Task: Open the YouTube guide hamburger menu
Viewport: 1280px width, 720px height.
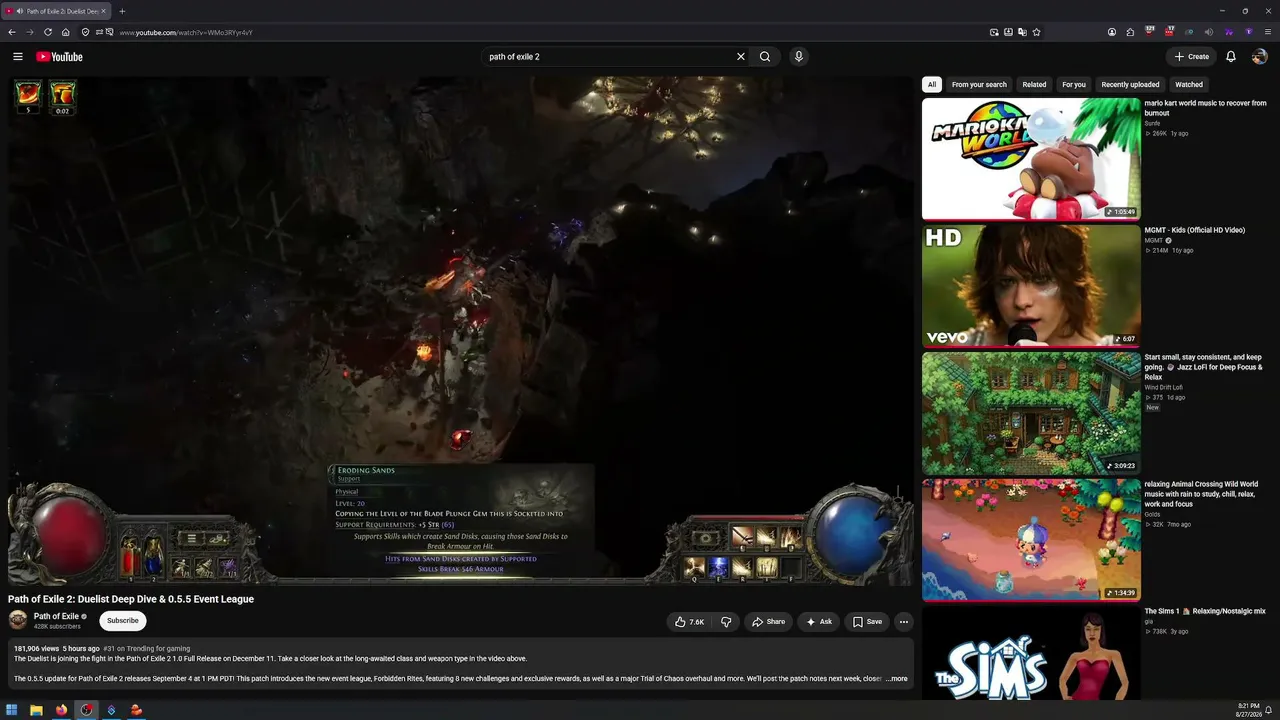Action: point(18,57)
